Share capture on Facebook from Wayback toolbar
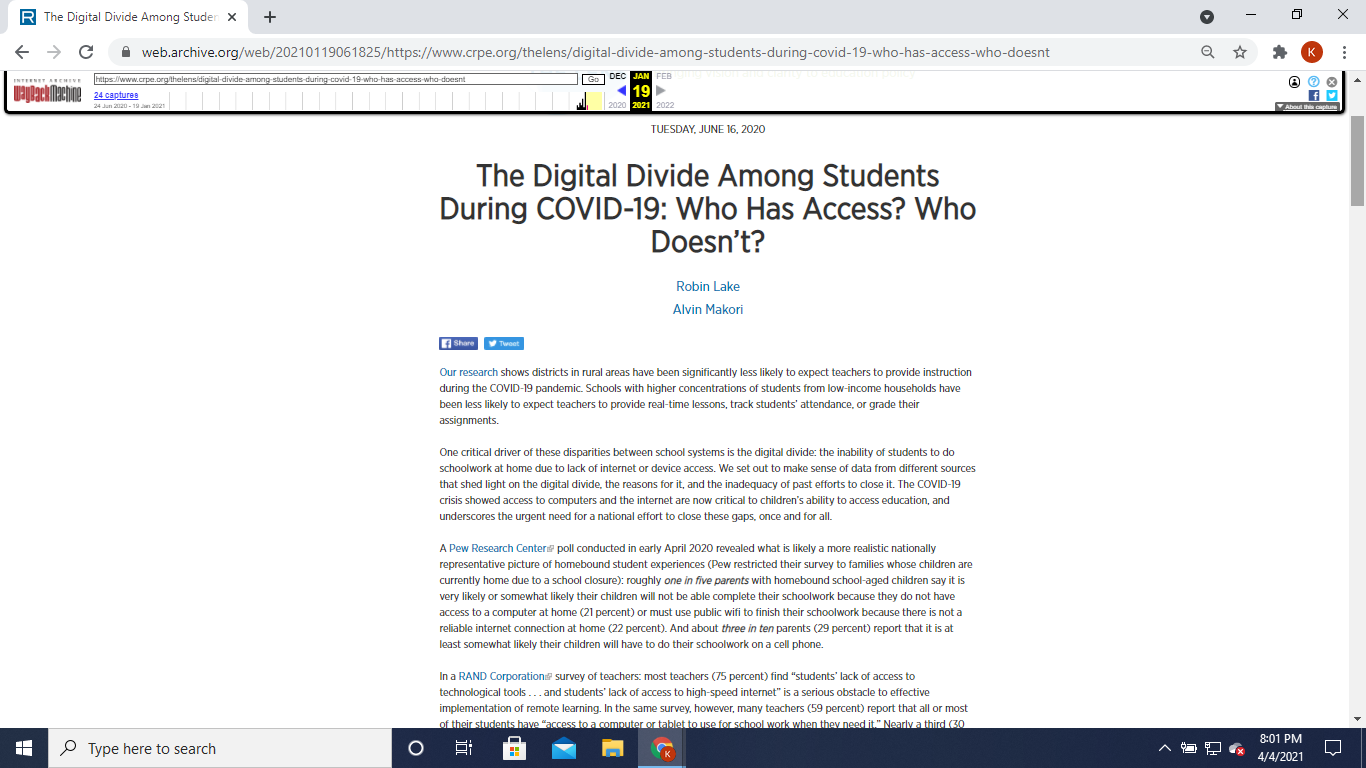 click(x=1314, y=95)
